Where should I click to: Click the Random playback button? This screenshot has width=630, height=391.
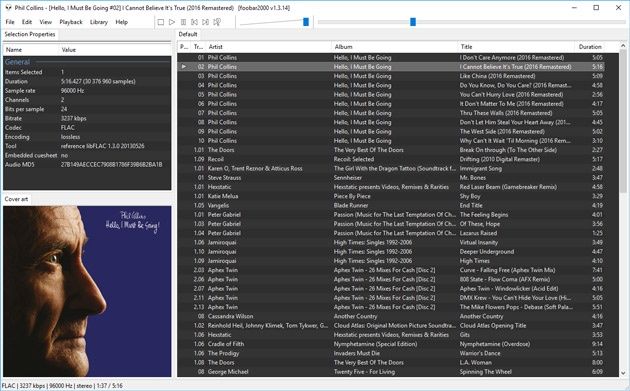pyautogui.click(x=217, y=22)
